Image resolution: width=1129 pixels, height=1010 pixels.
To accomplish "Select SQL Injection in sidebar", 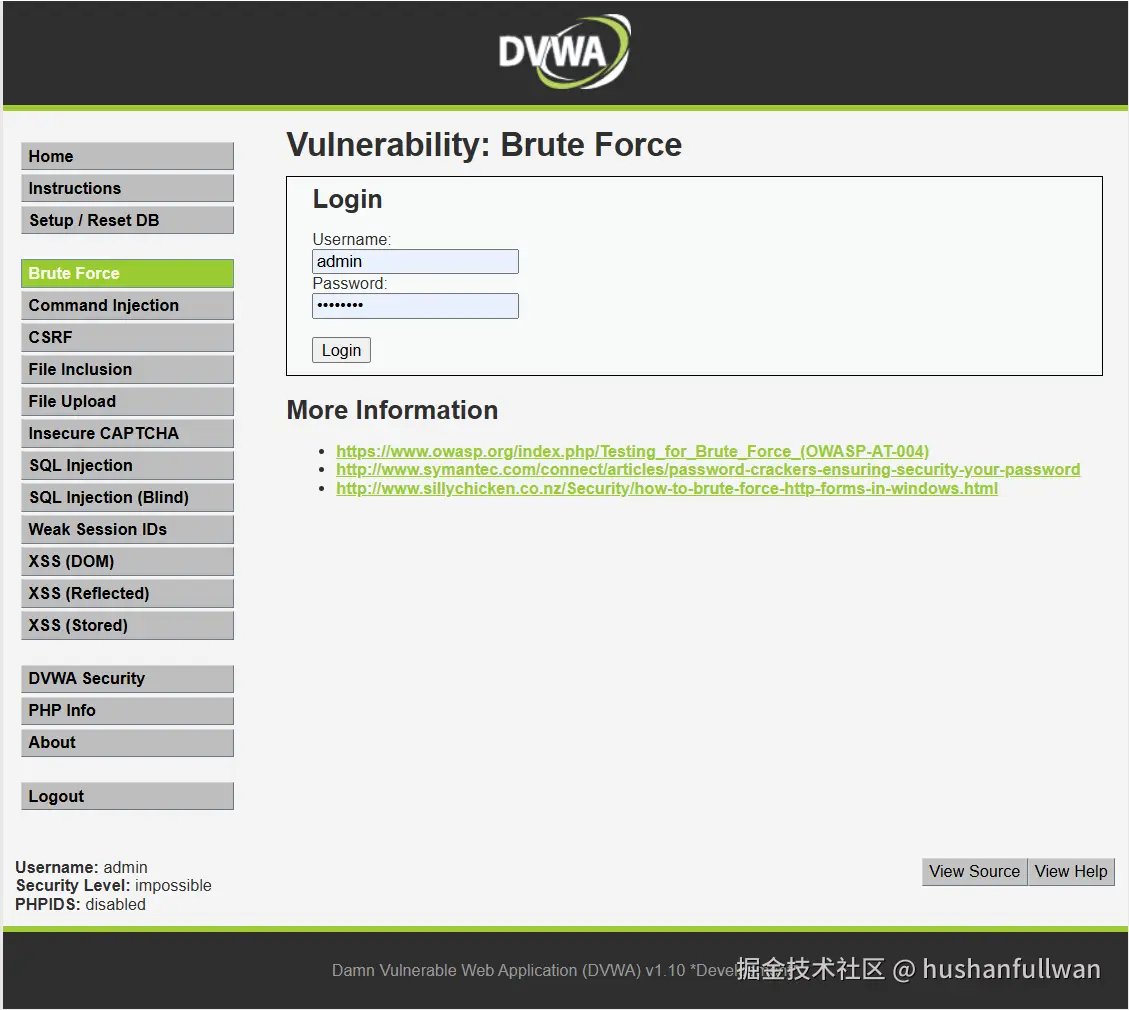I will (x=127, y=465).
